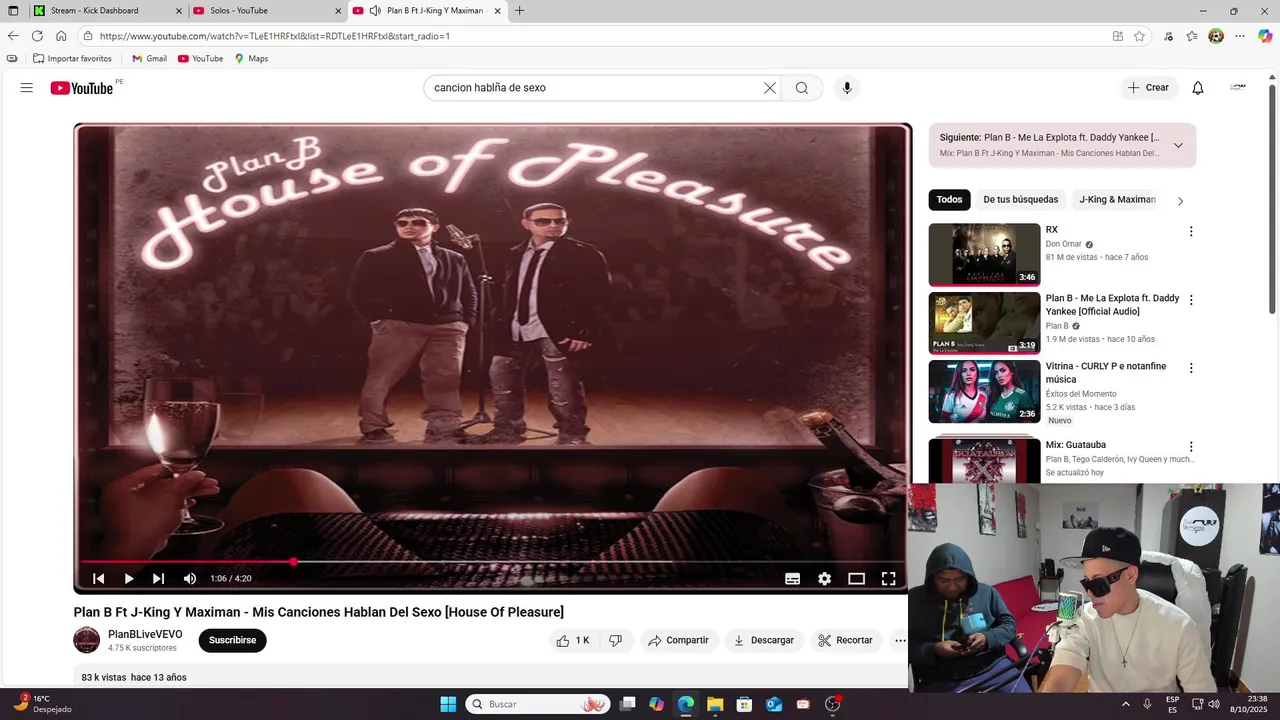Dislike the video
This screenshot has width=1280, height=720.
(x=615, y=641)
